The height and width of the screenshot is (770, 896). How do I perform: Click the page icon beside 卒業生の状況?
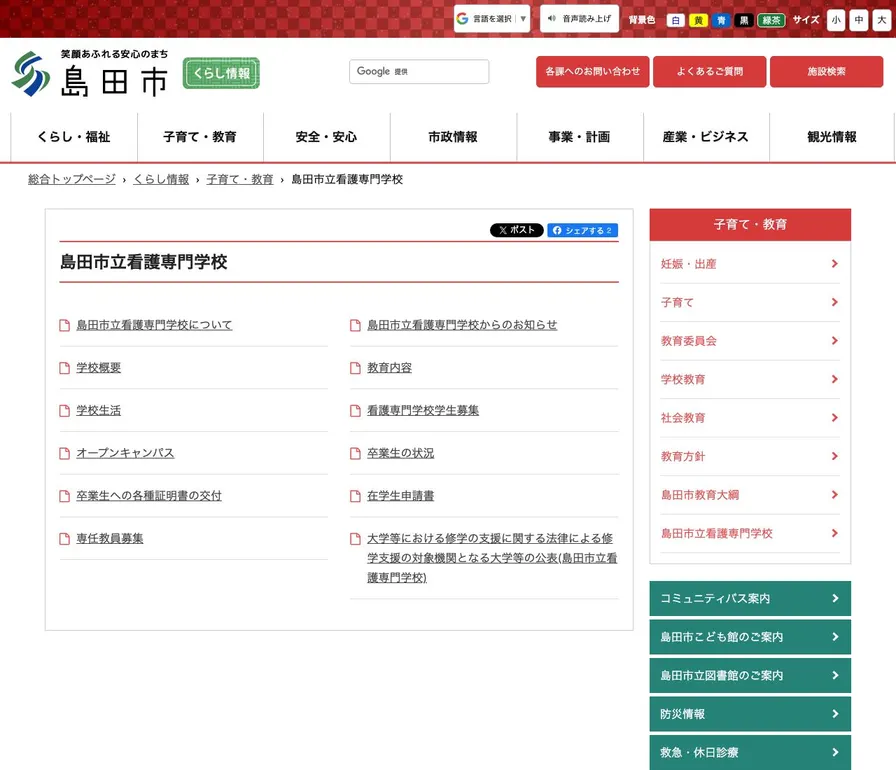pos(355,454)
